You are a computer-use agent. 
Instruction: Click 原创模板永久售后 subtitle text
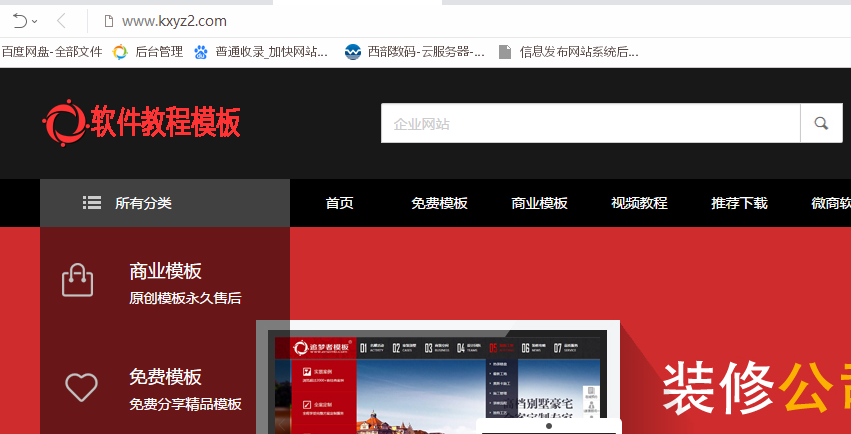click(185, 298)
